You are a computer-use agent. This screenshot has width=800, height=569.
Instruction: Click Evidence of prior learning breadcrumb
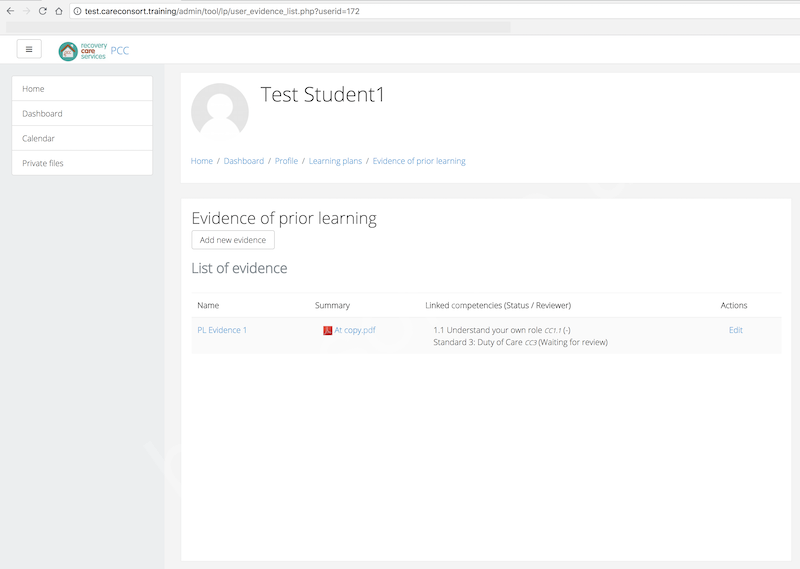419,161
